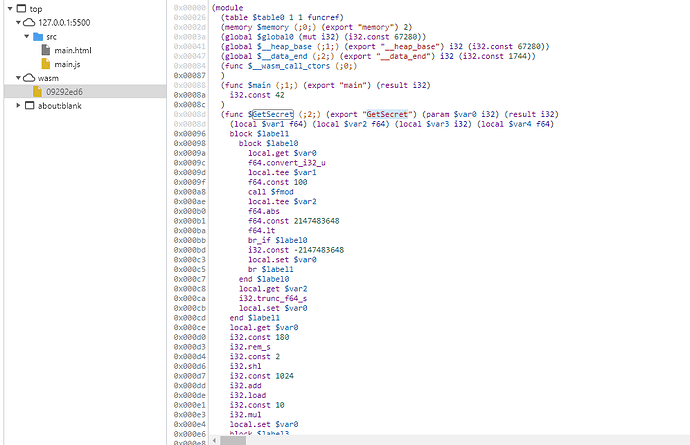The width and height of the screenshot is (690, 445).
Task: Click the "end $label1" line
Action: (254, 317)
